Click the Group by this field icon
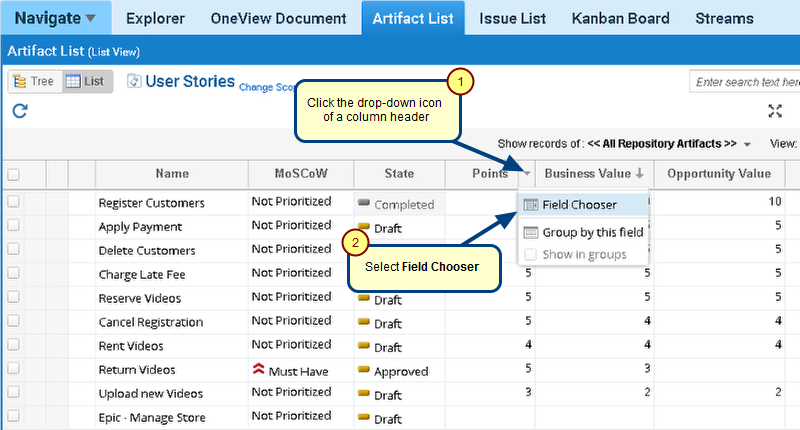 (x=531, y=233)
